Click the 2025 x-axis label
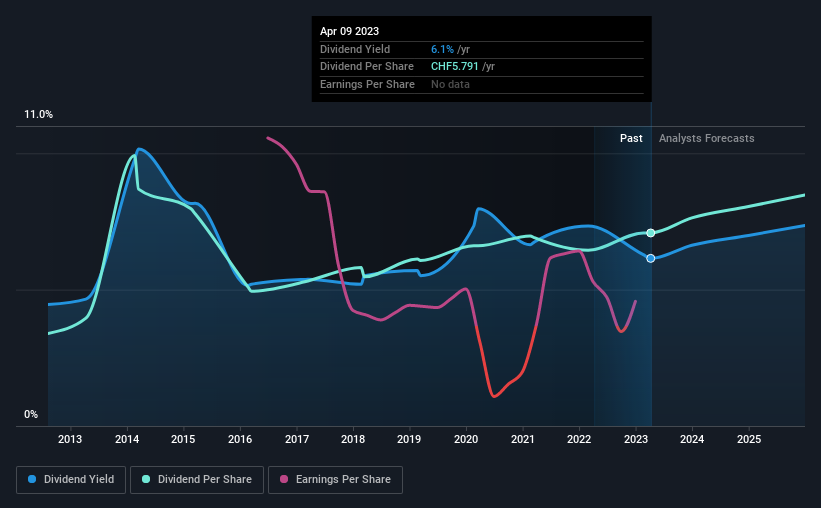The image size is (821, 508). click(x=749, y=439)
